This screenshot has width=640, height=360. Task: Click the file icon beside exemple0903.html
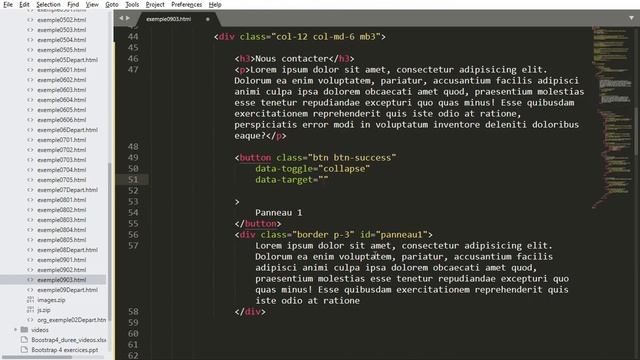pos(30,280)
